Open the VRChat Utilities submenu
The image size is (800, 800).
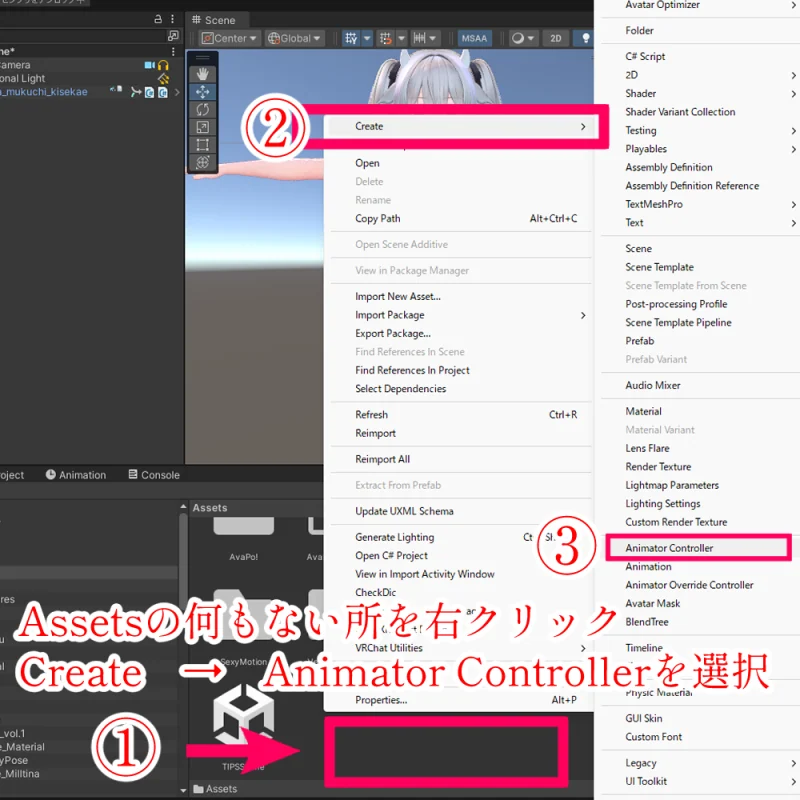tap(461, 648)
